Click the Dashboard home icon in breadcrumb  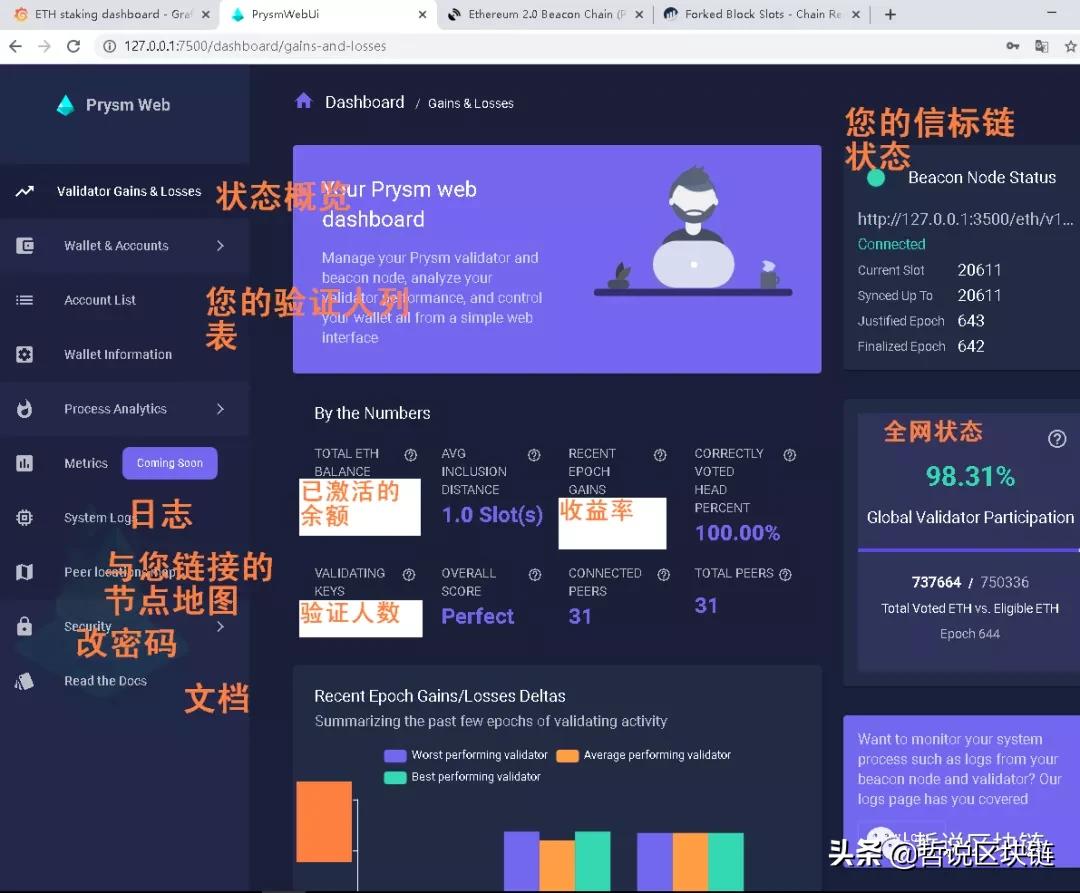(x=304, y=101)
